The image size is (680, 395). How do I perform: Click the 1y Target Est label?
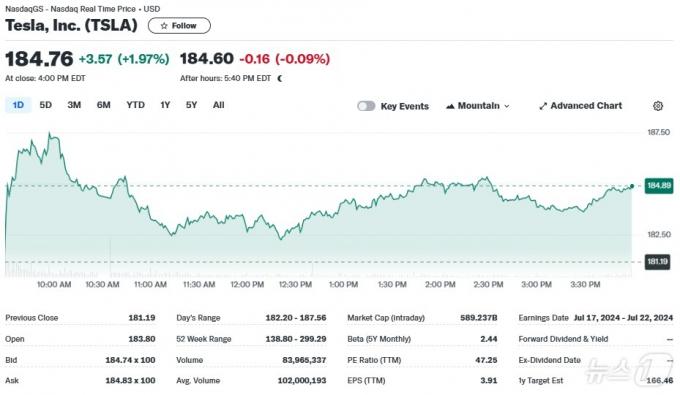[x=541, y=381]
